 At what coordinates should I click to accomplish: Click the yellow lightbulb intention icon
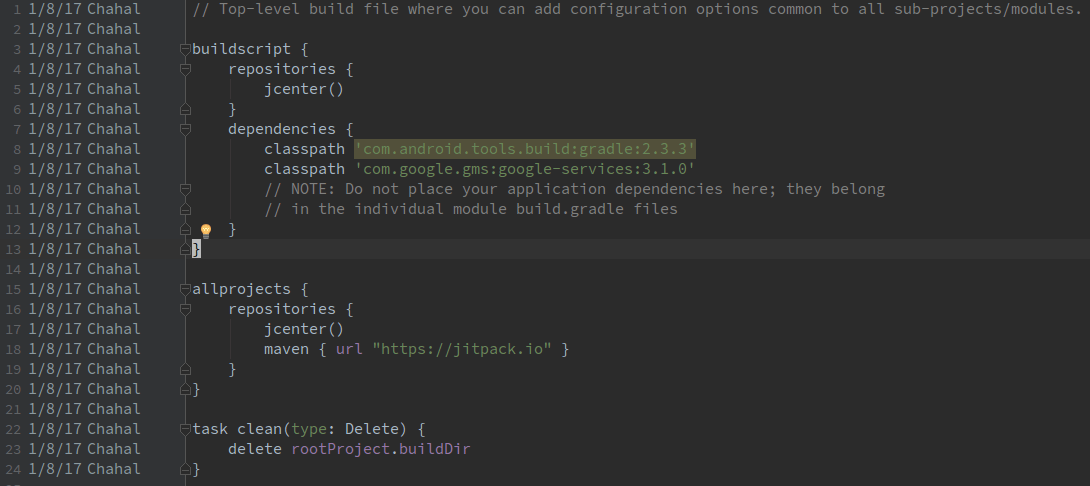pos(206,230)
